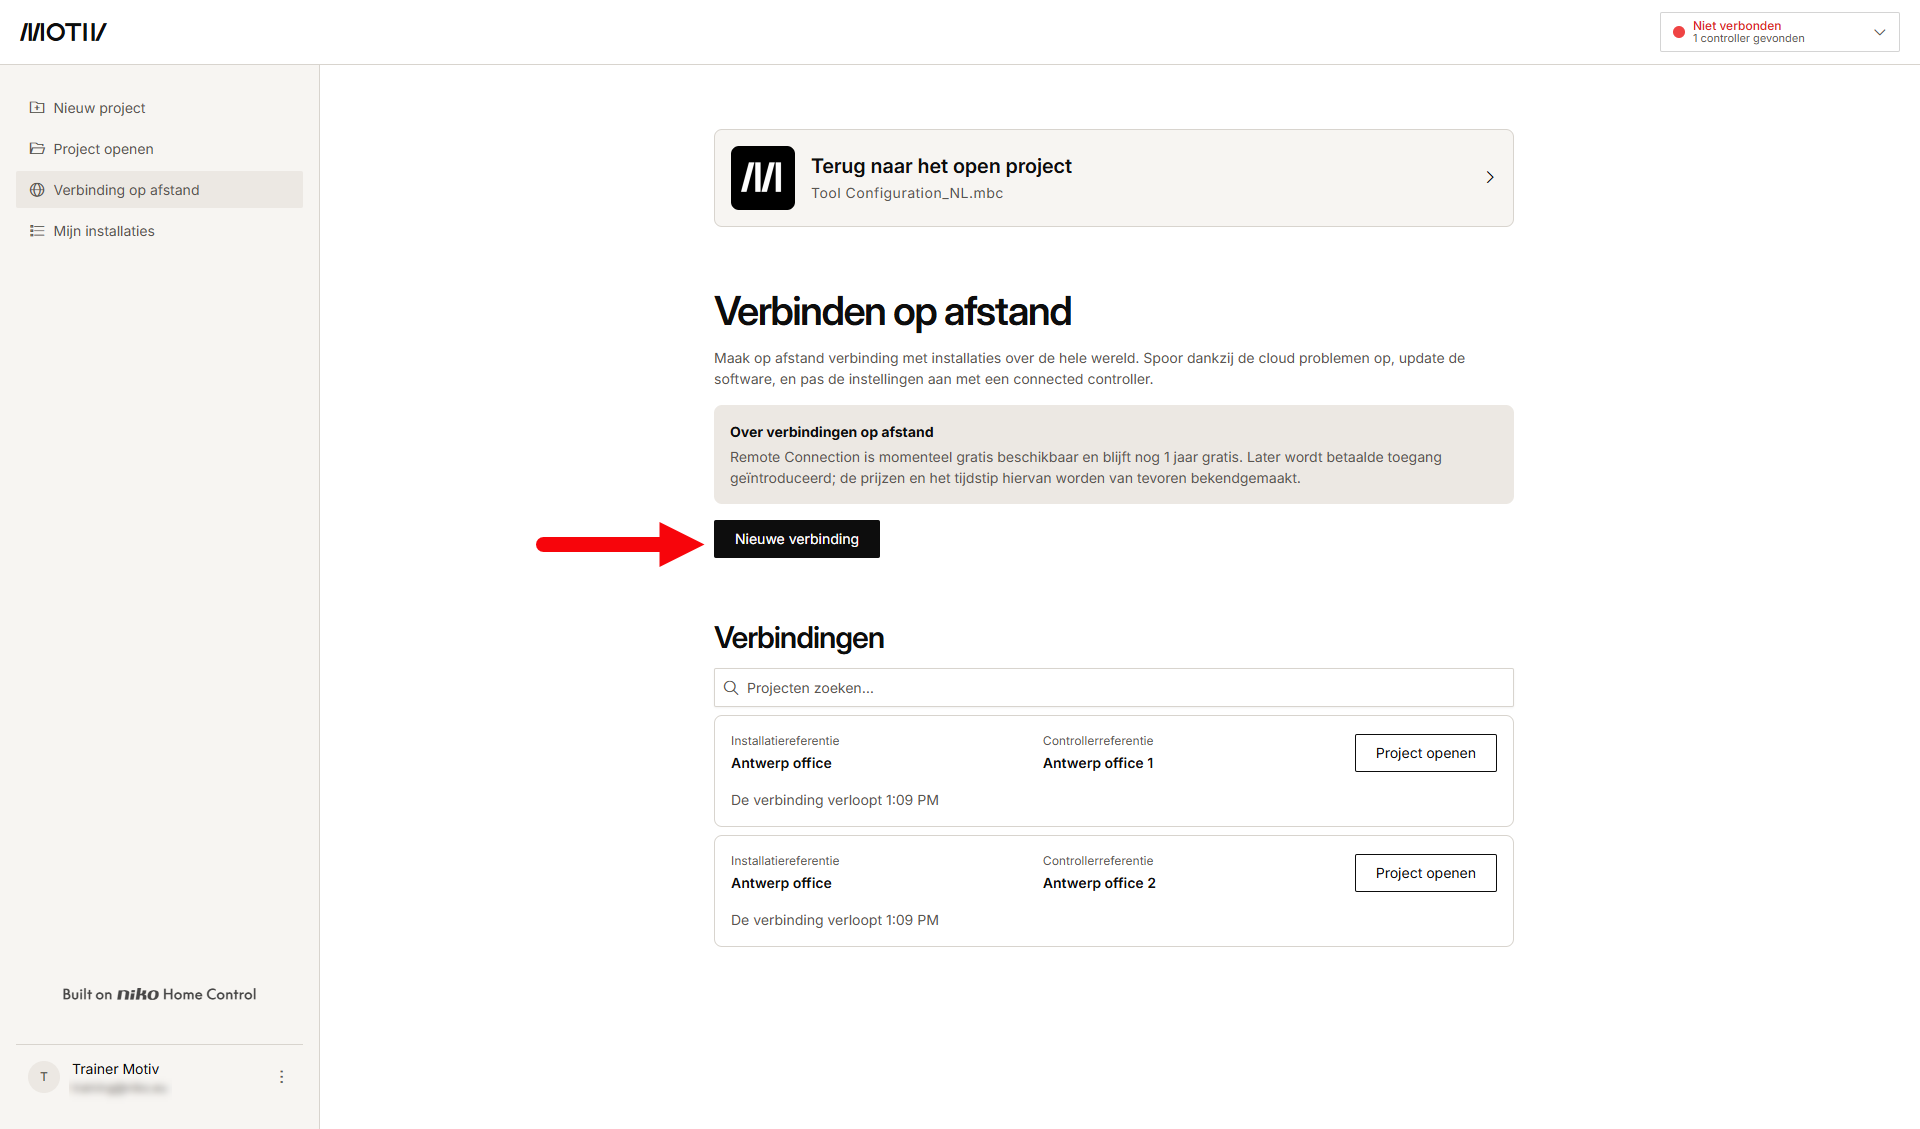
Task: Click the red Niet verbonden status dot
Action: tap(1678, 32)
